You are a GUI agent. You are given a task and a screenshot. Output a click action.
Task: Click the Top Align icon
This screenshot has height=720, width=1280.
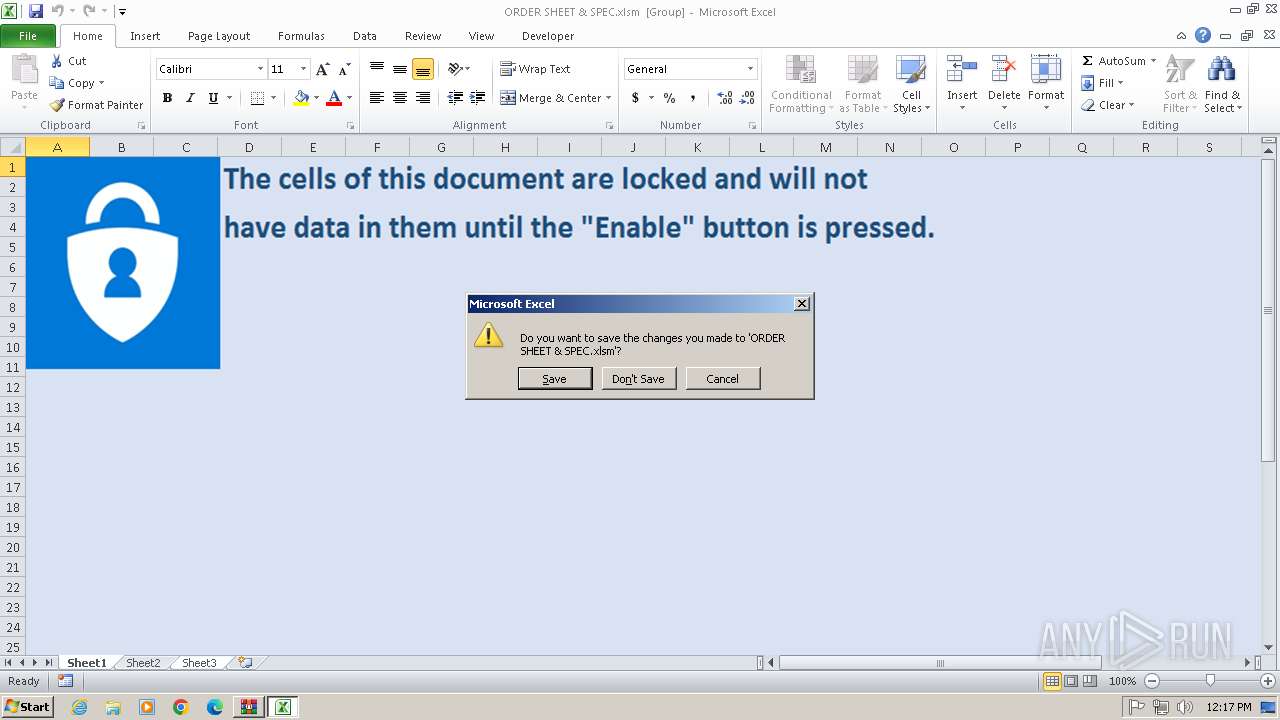377,69
